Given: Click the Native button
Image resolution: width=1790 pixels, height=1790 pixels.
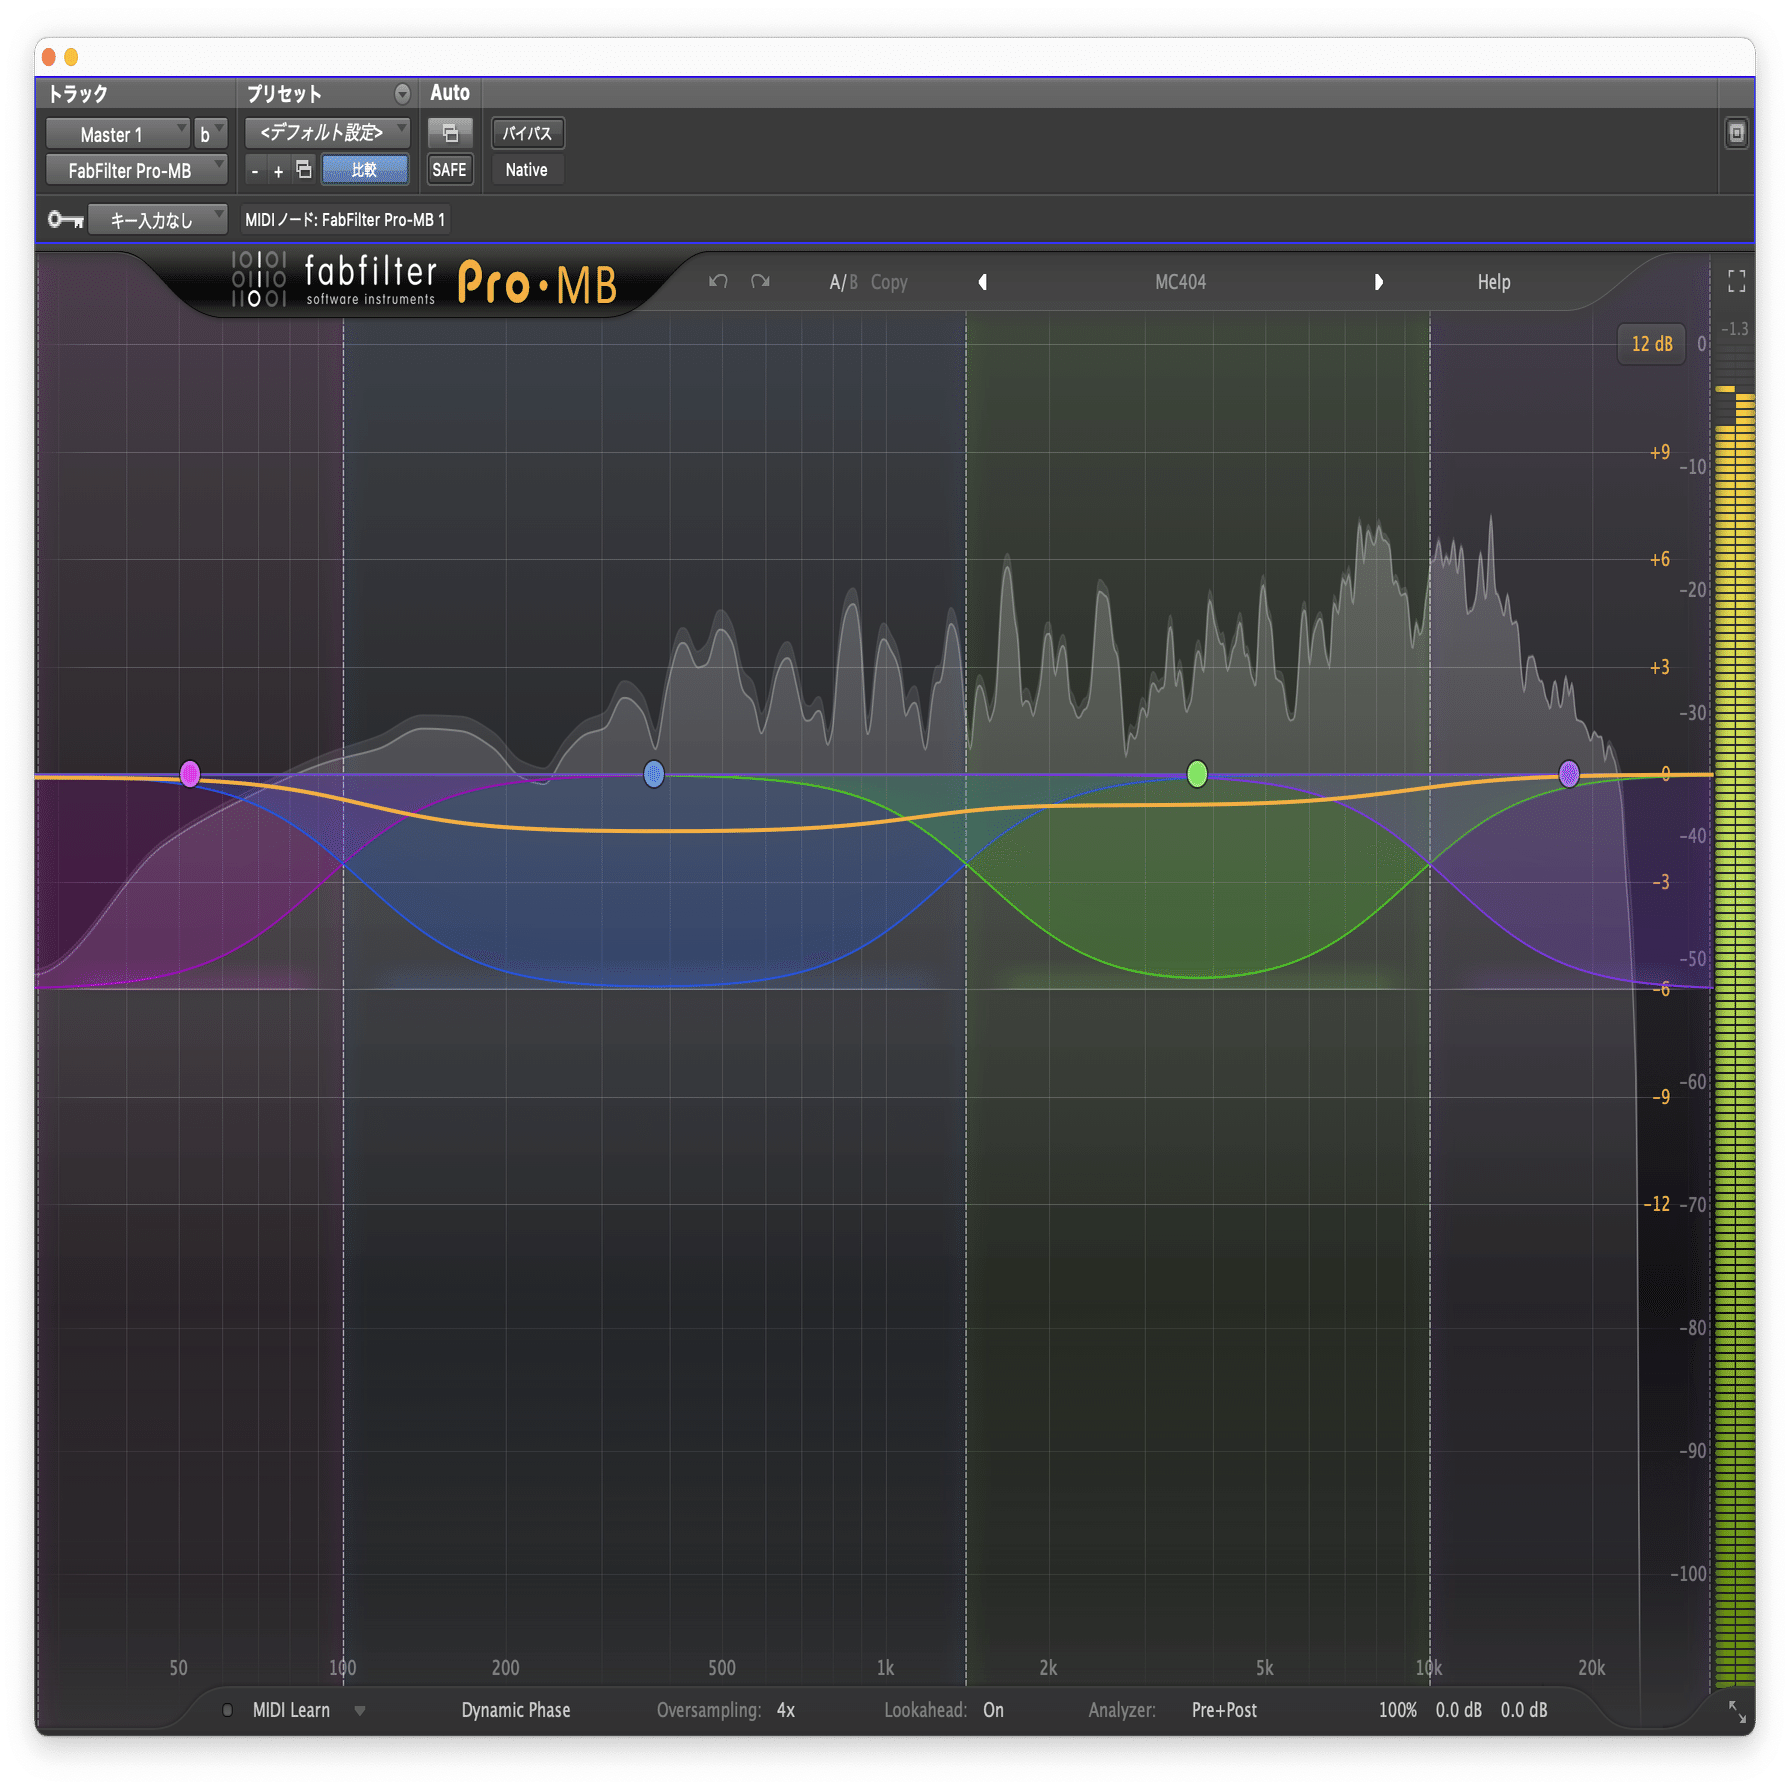Looking at the screenshot, I should click(527, 170).
